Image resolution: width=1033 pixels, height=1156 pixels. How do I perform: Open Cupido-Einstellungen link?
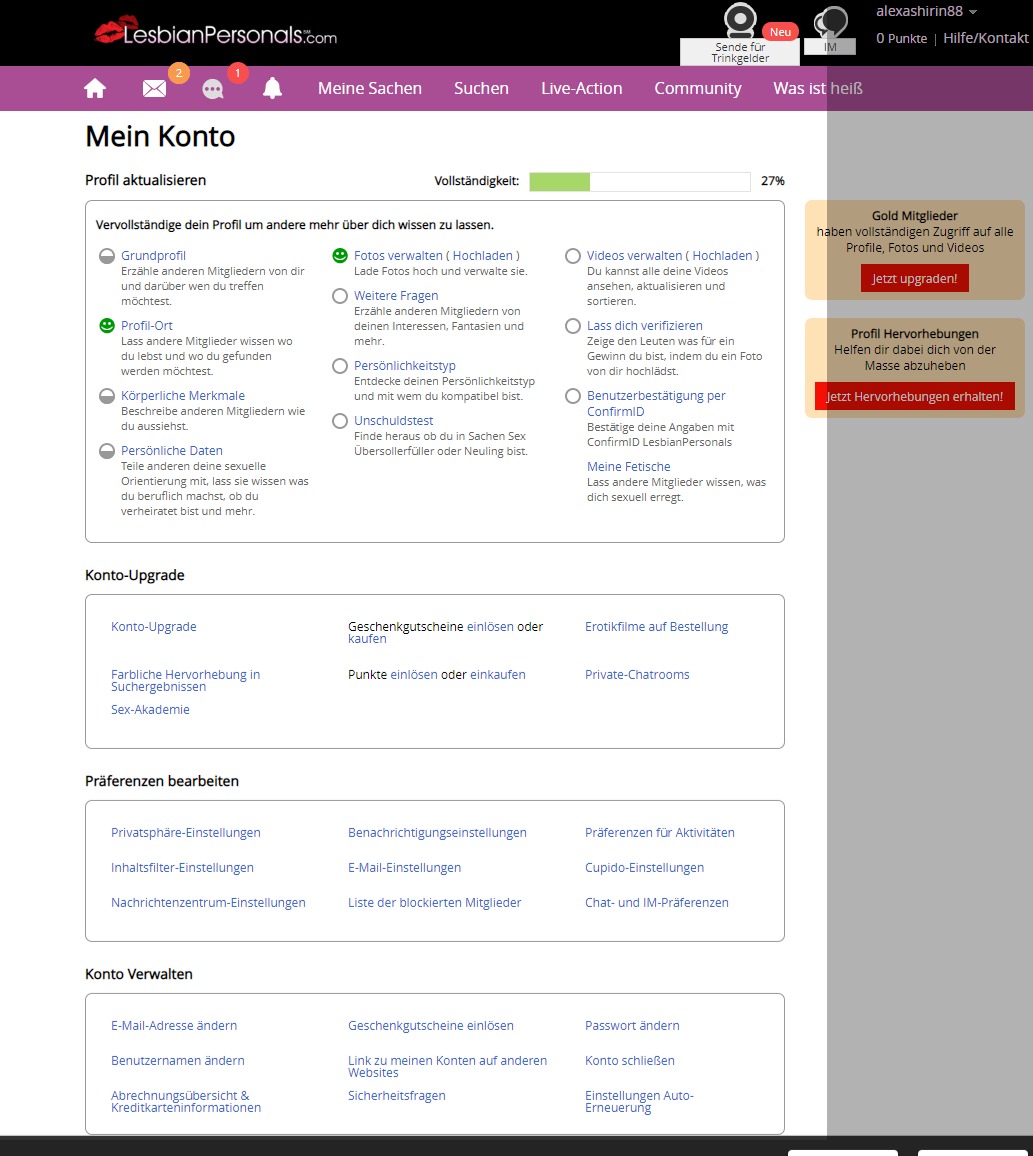644,868
